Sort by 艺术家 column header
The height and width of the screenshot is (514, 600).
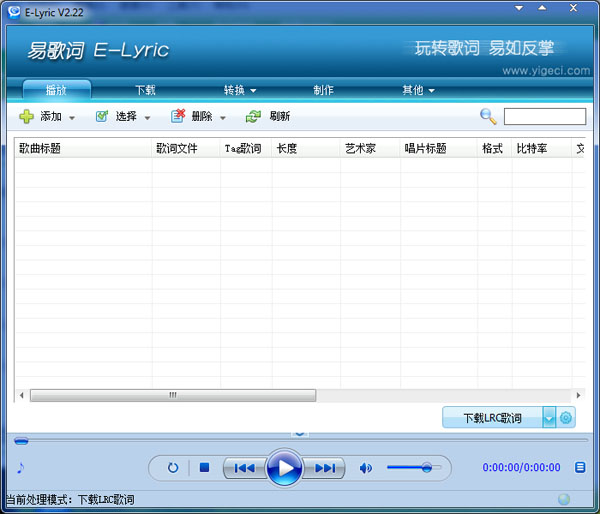pyautogui.click(x=370, y=148)
